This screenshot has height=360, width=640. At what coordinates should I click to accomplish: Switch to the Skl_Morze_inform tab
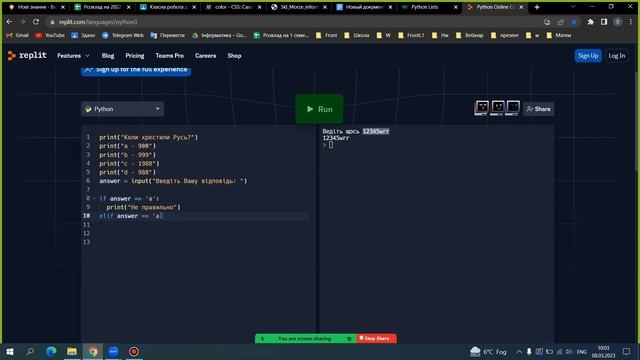(298, 7)
